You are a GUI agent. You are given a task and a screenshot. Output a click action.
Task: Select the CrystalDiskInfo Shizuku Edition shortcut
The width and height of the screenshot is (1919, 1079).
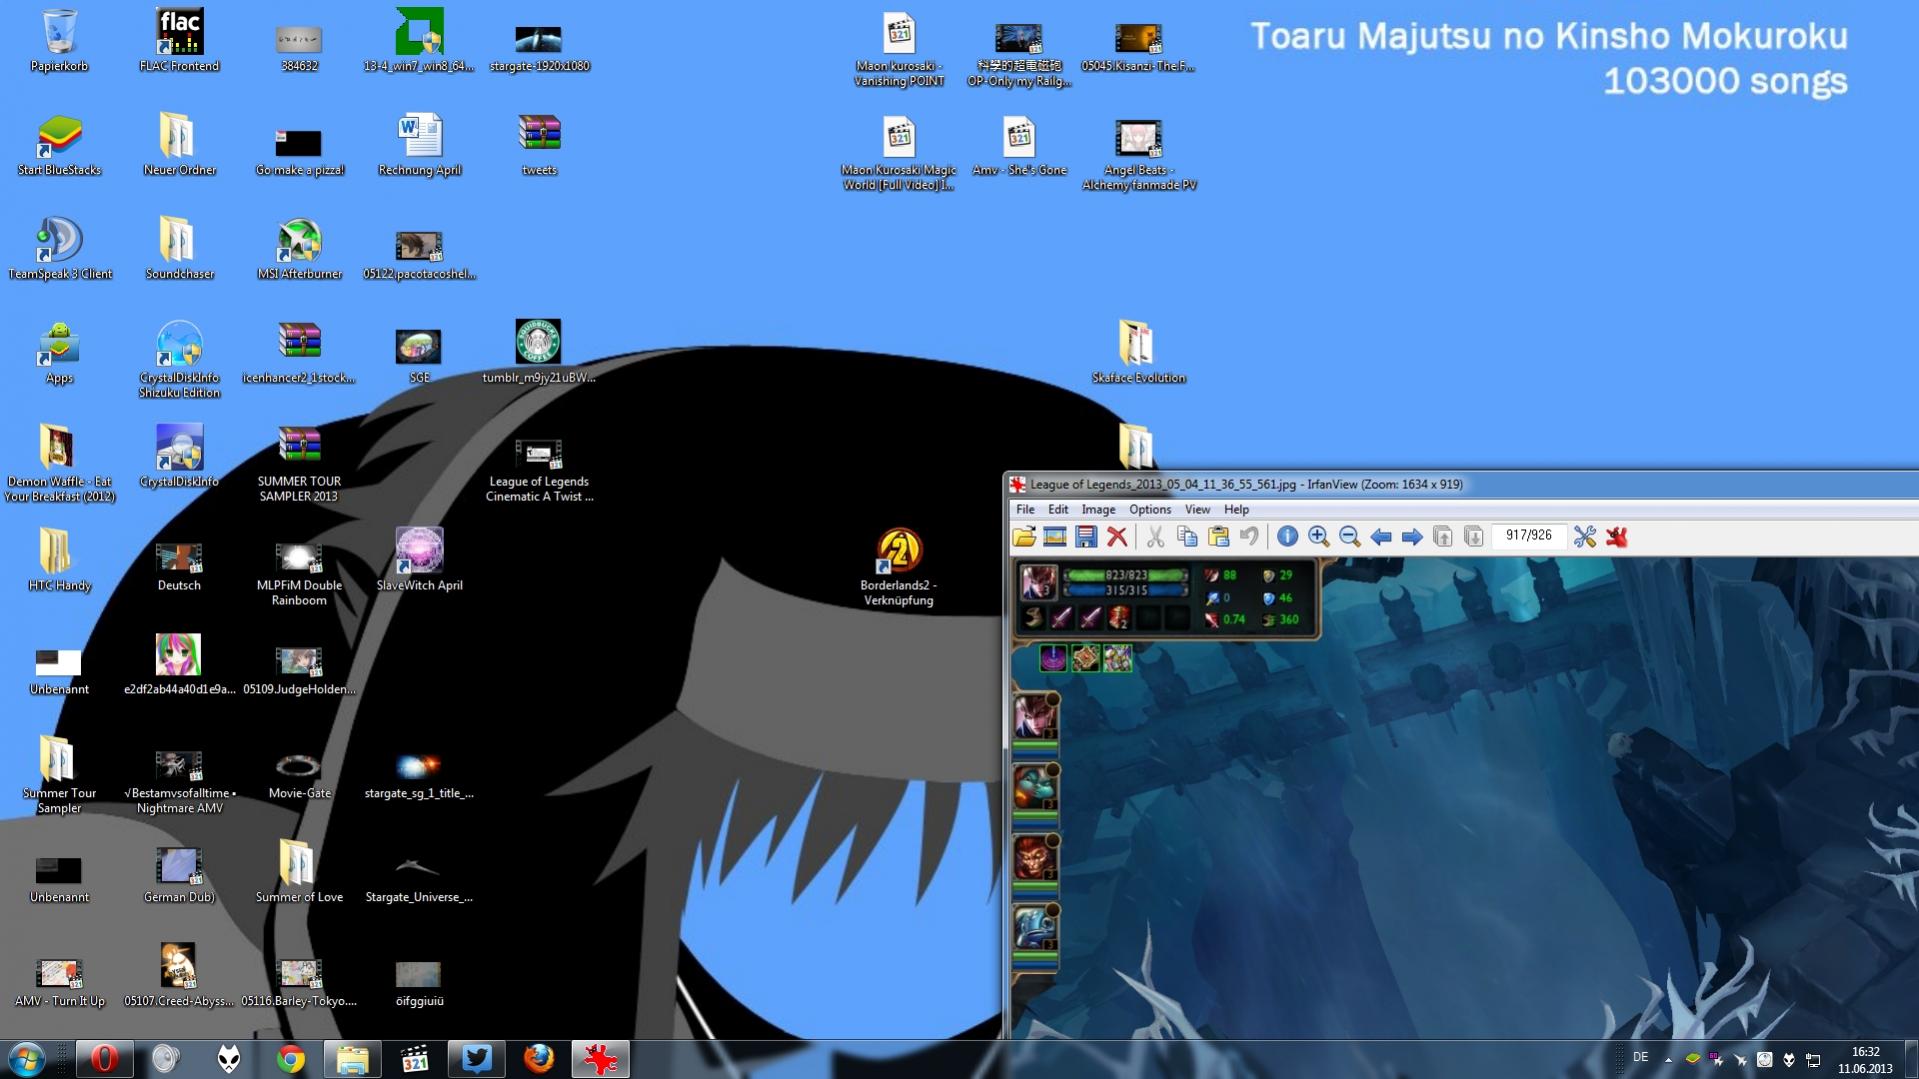point(179,360)
